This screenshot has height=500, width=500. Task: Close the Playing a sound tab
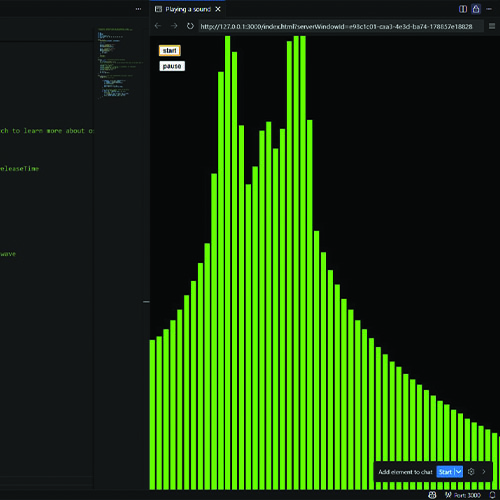pyautogui.click(x=218, y=9)
